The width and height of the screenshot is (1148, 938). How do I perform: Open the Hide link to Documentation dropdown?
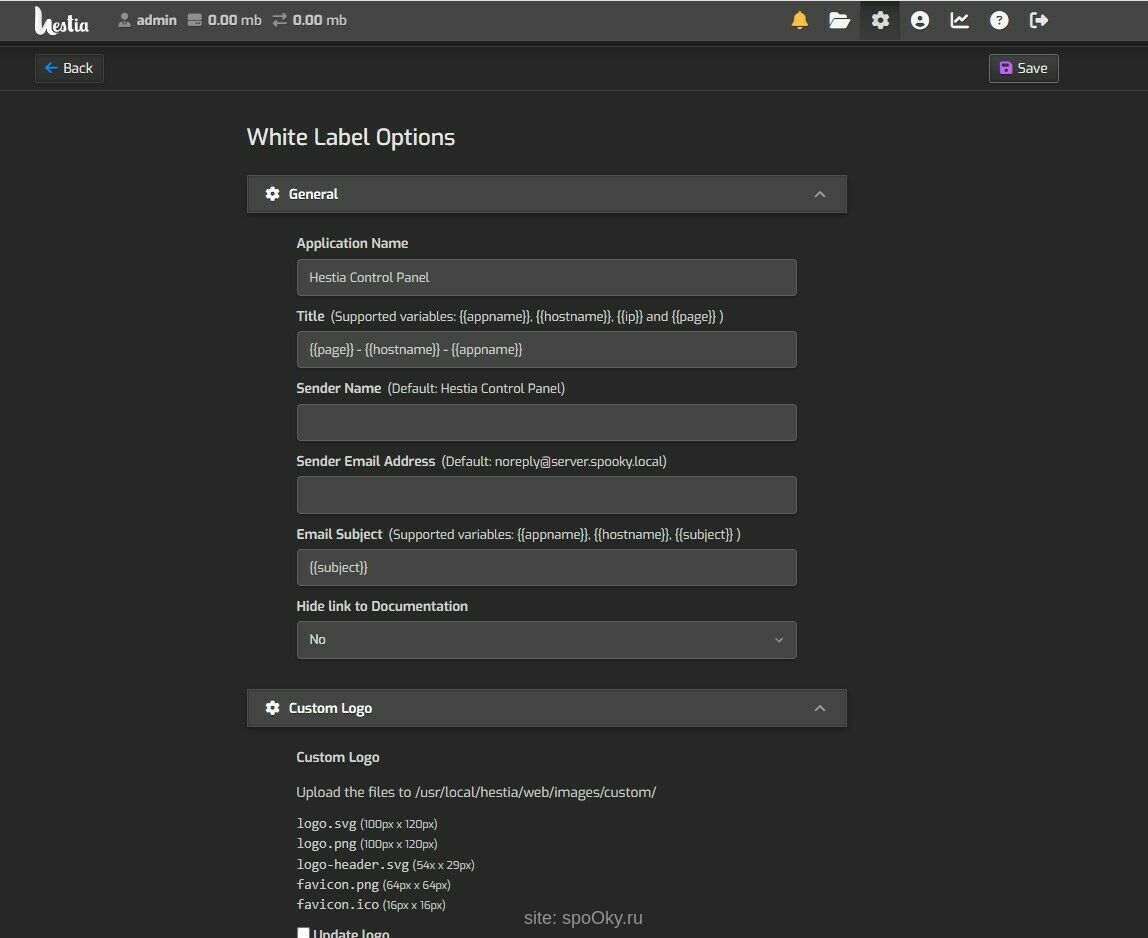point(546,640)
